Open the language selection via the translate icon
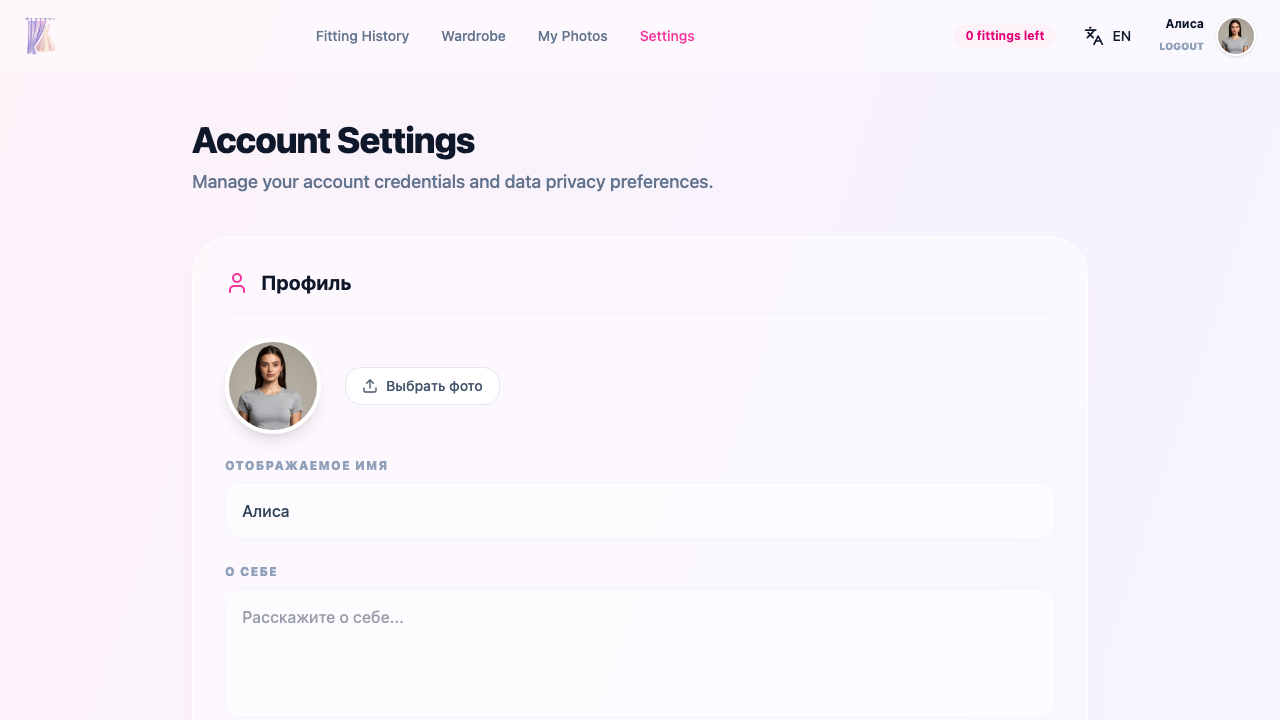The width and height of the screenshot is (1280, 720). pos(1093,35)
